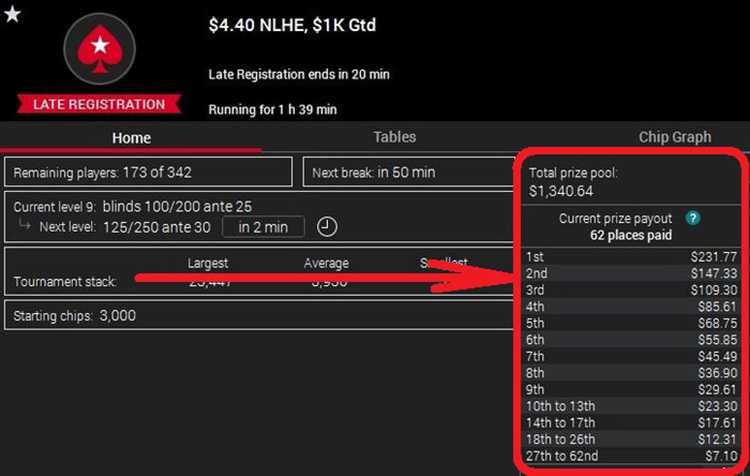Click the prize payout help question mark

(x=693, y=219)
